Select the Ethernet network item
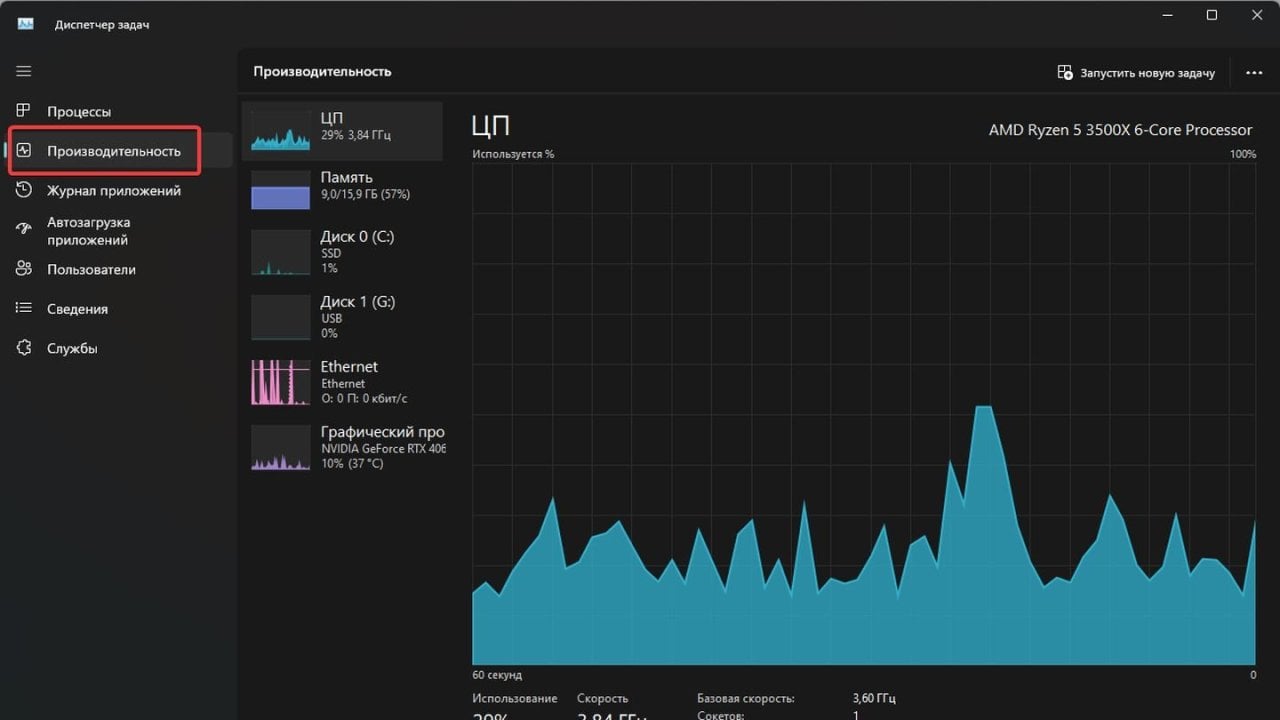 point(342,382)
